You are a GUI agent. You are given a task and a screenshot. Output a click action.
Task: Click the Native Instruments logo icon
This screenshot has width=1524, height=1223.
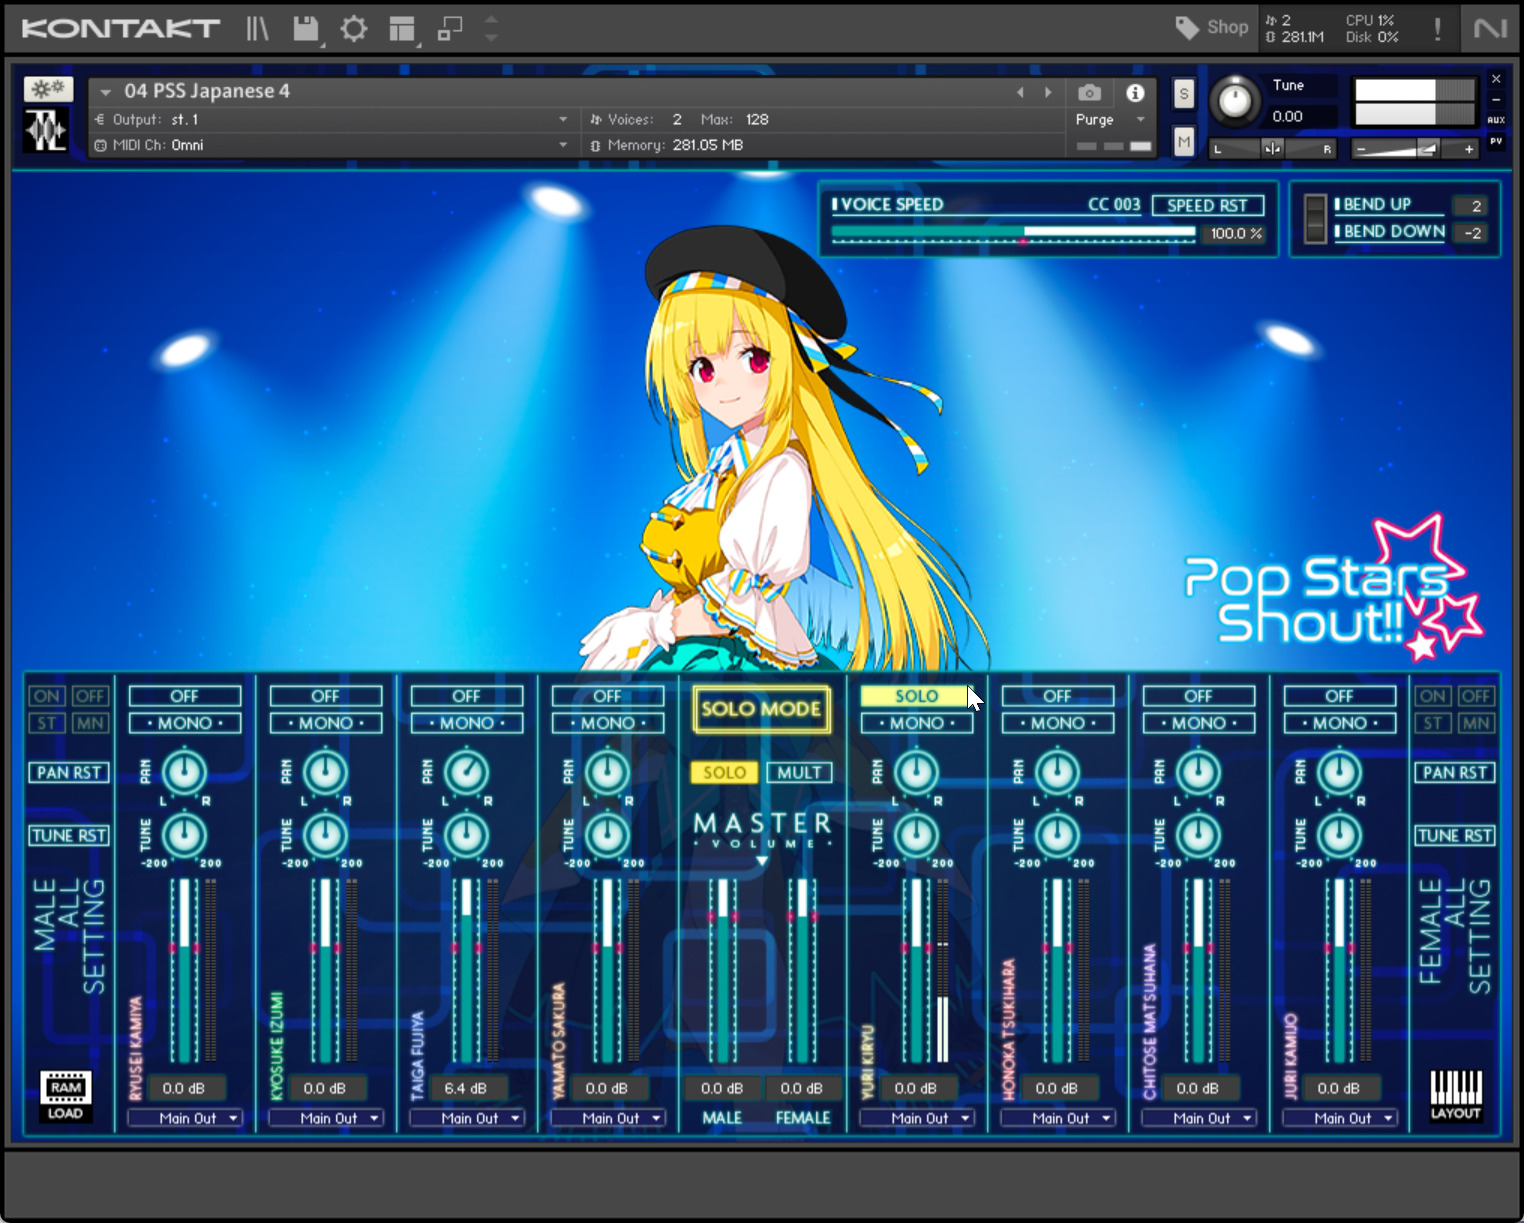point(1489,28)
